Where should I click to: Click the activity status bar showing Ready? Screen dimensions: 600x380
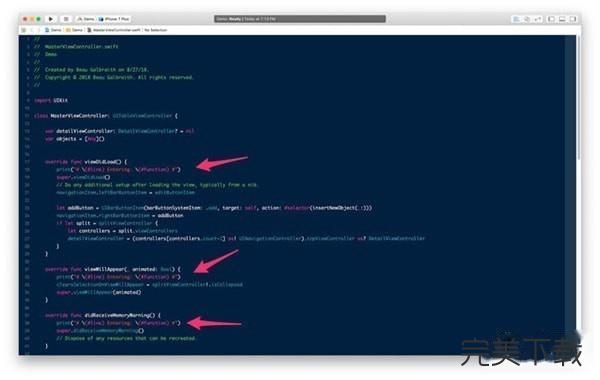pos(300,19)
